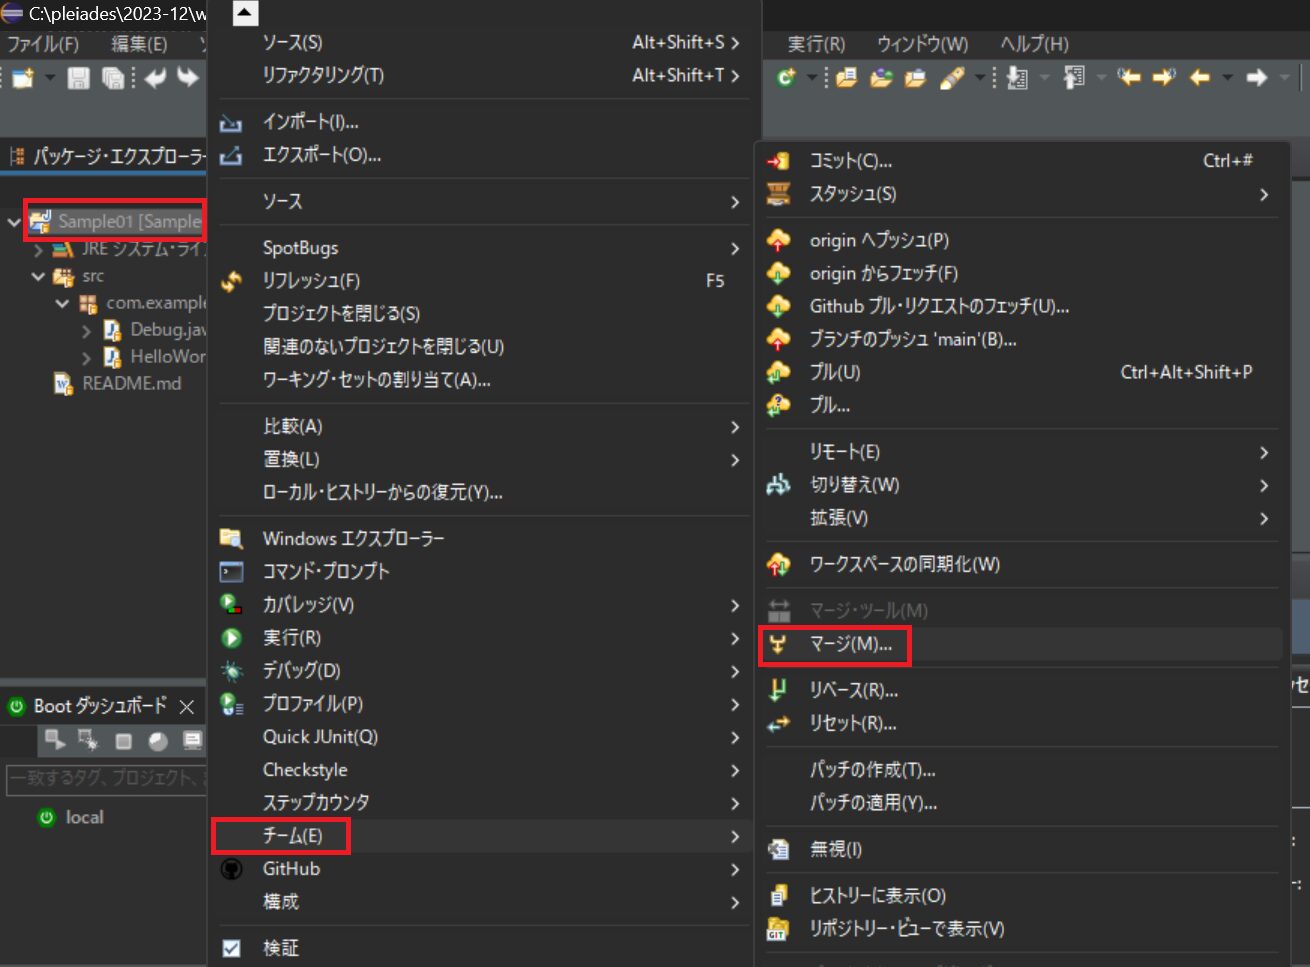Open the 編集(E) menu
The width and height of the screenshot is (1310, 967).
click(139, 44)
